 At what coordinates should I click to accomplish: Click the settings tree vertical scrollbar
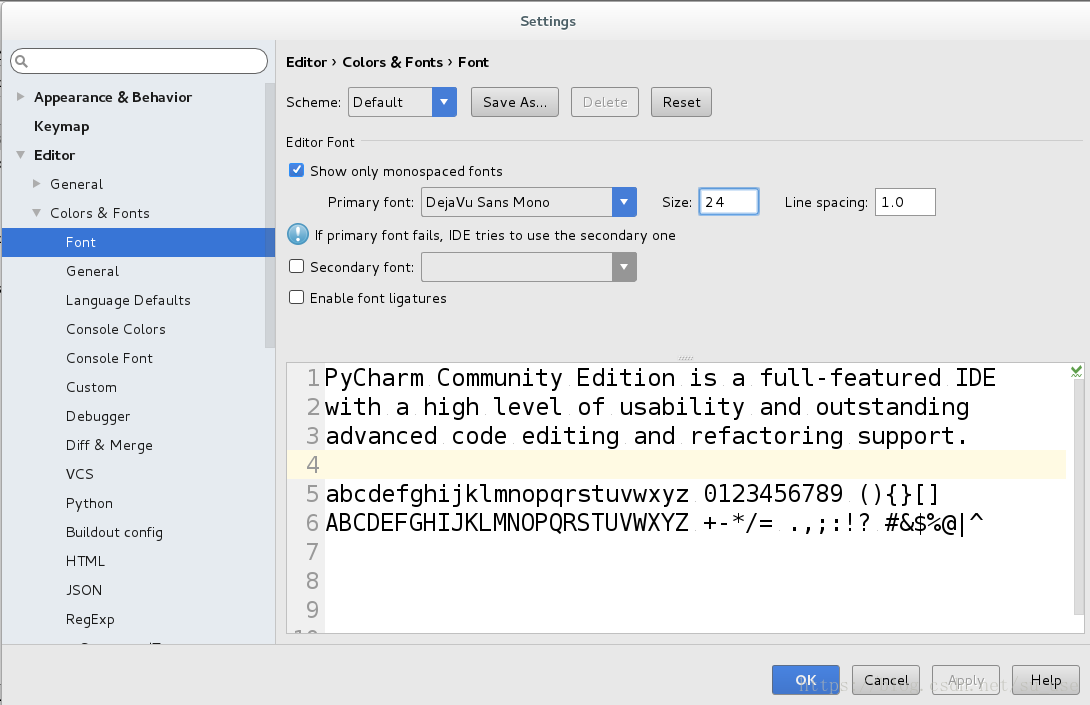click(x=270, y=215)
